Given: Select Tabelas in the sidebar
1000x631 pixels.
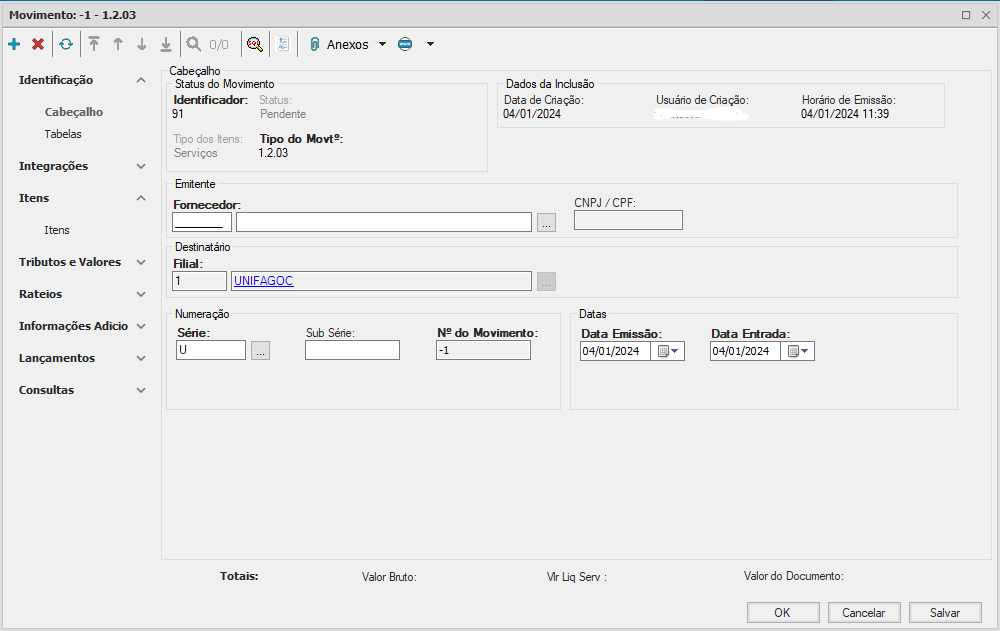Looking at the screenshot, I should point(63,134).
